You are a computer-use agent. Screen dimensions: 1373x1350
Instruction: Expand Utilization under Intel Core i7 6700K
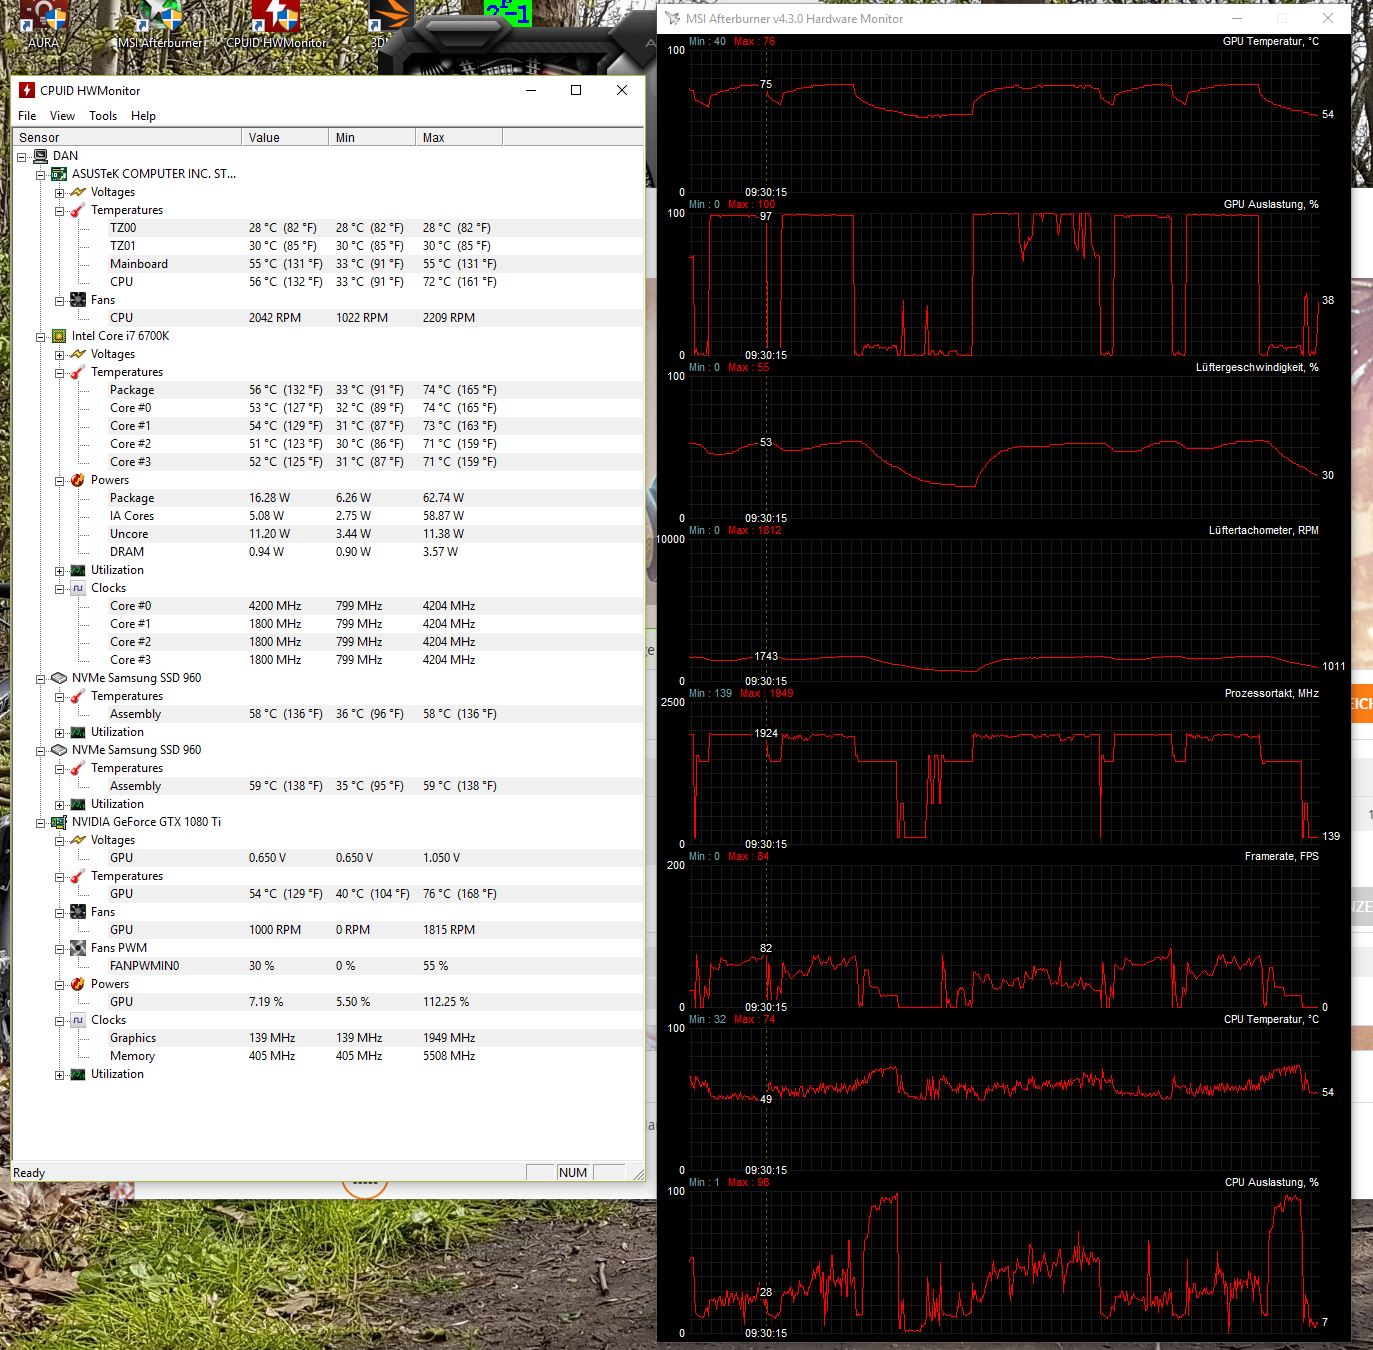pyautogui.click(x=60, y=571)
